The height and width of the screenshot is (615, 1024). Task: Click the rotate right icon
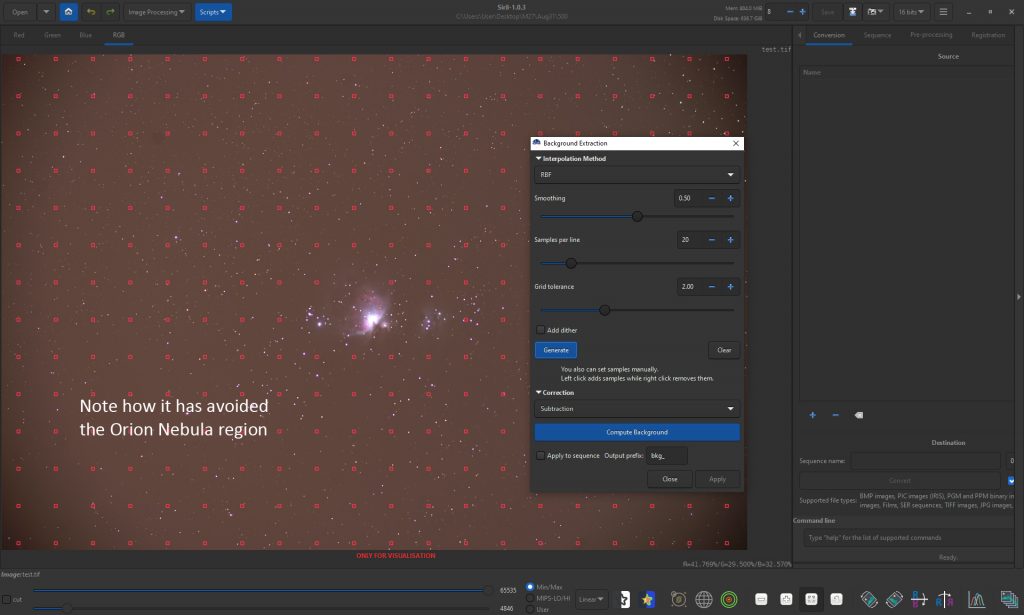(894, 599)
